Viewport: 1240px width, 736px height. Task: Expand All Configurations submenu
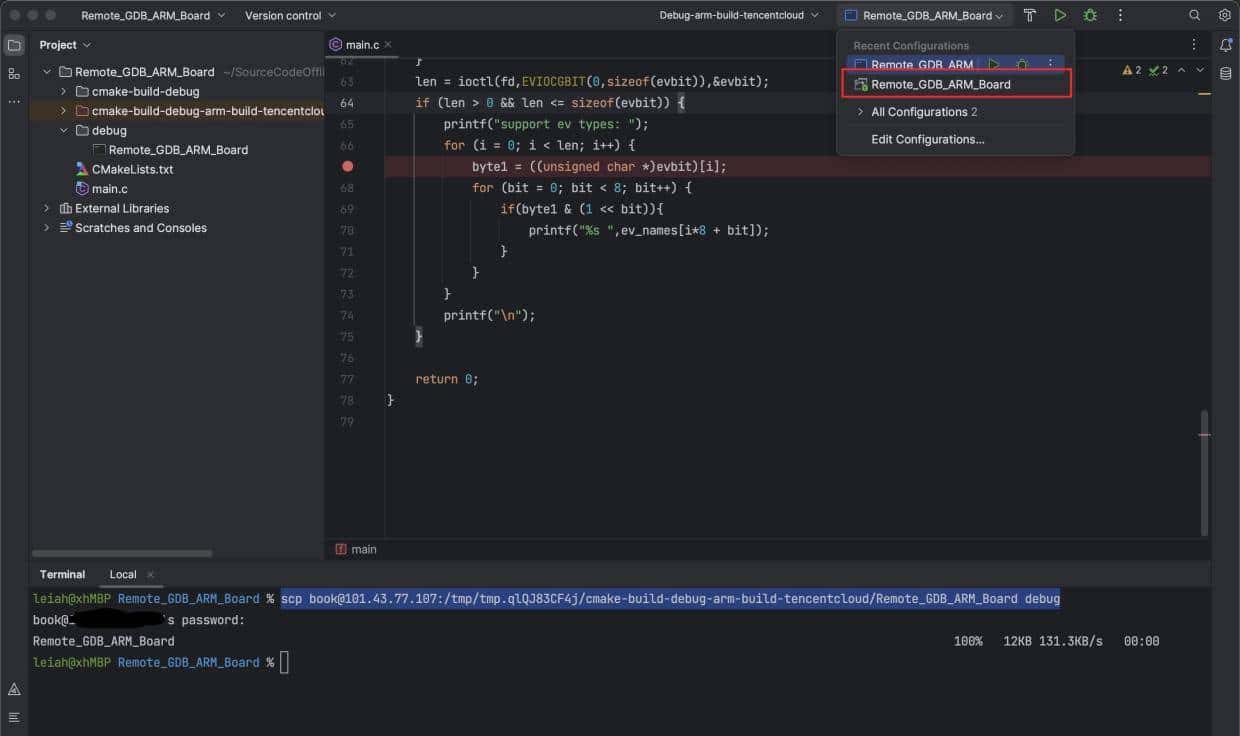point(860,112)
